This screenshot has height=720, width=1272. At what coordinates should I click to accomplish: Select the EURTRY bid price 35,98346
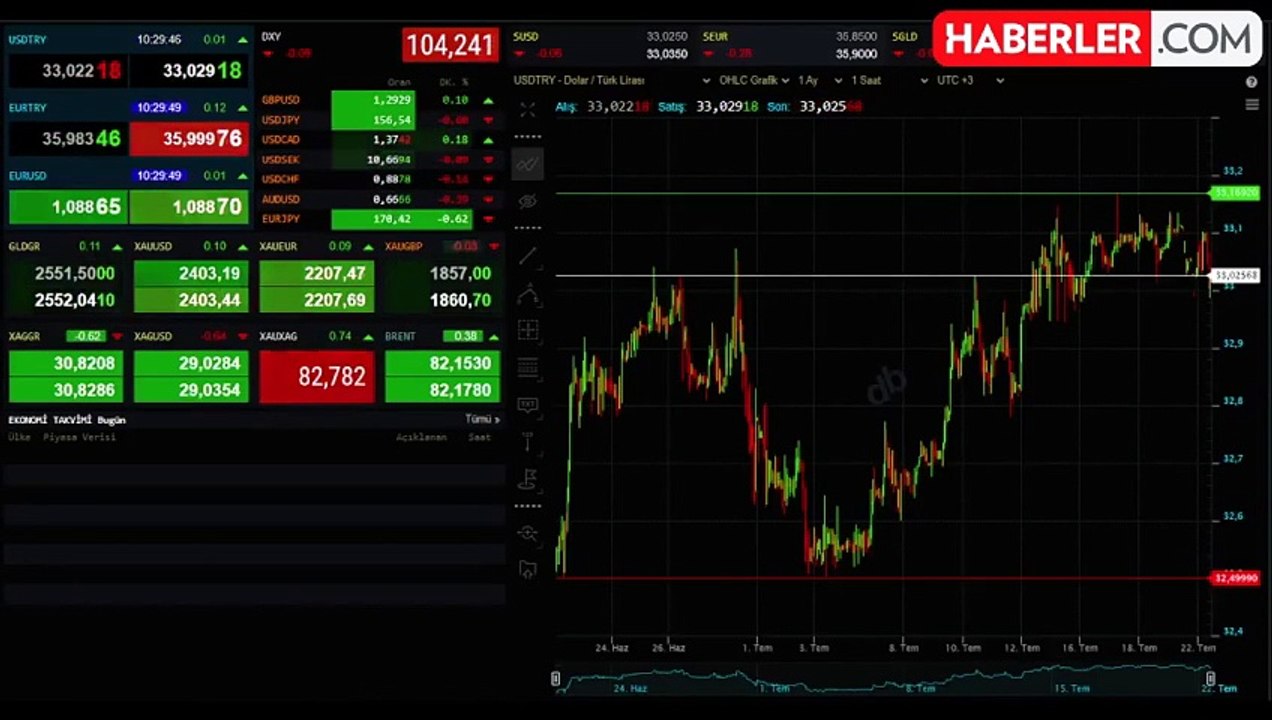[67, 139]
